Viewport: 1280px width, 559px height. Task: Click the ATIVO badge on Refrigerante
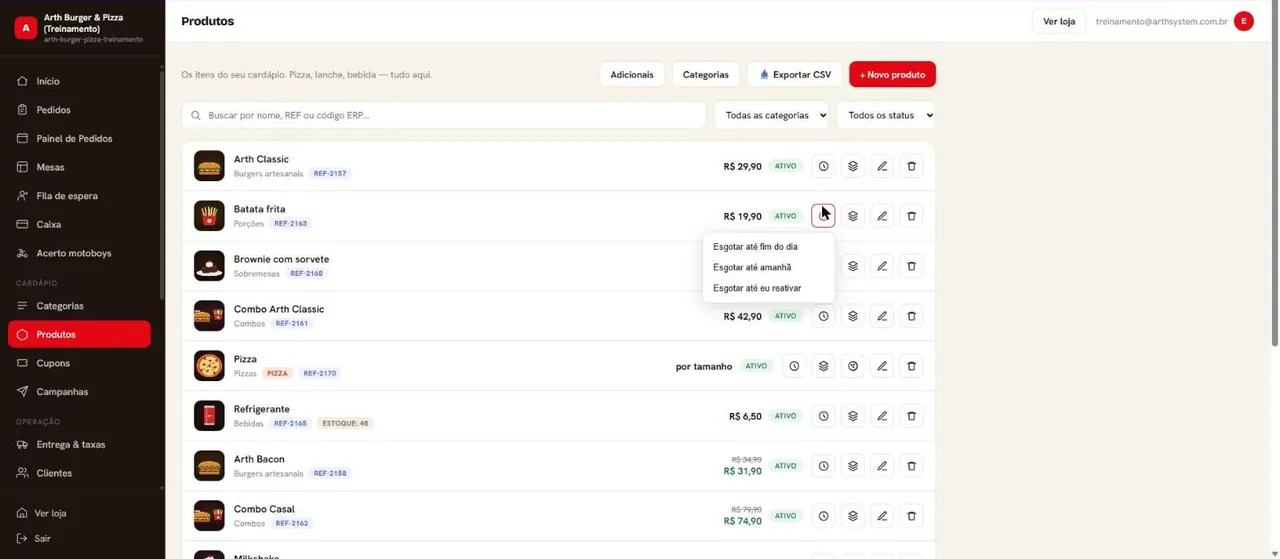pos(786,416)
